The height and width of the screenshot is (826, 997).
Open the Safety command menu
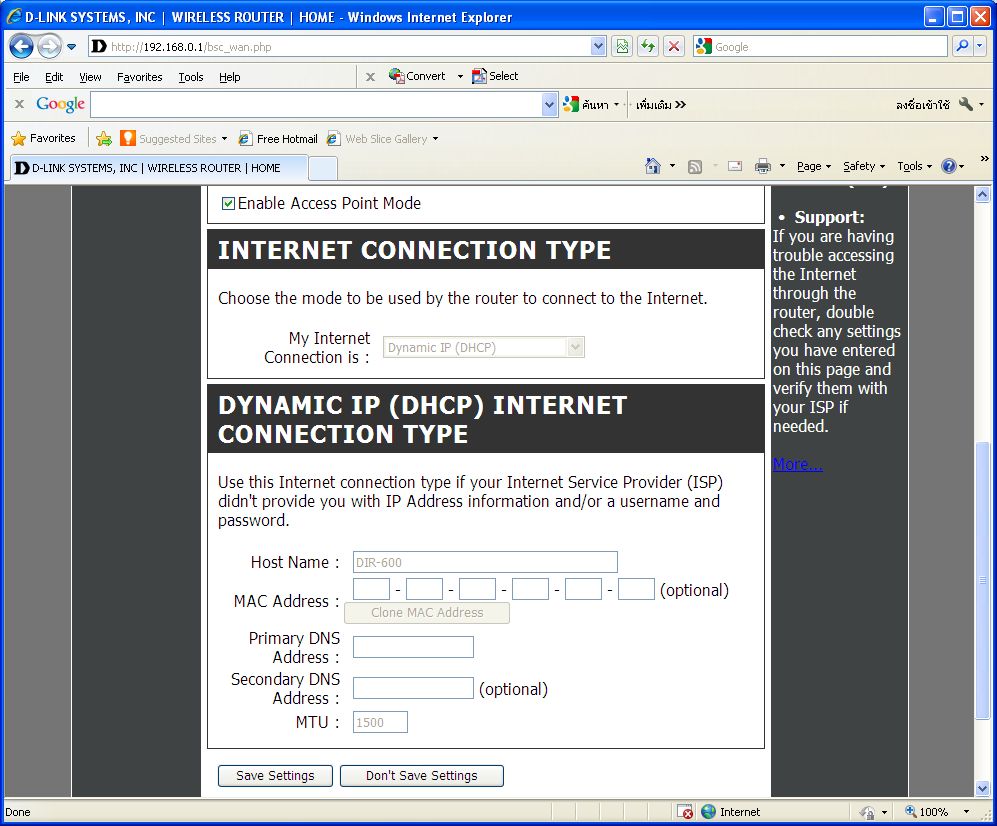coord(863,167)
